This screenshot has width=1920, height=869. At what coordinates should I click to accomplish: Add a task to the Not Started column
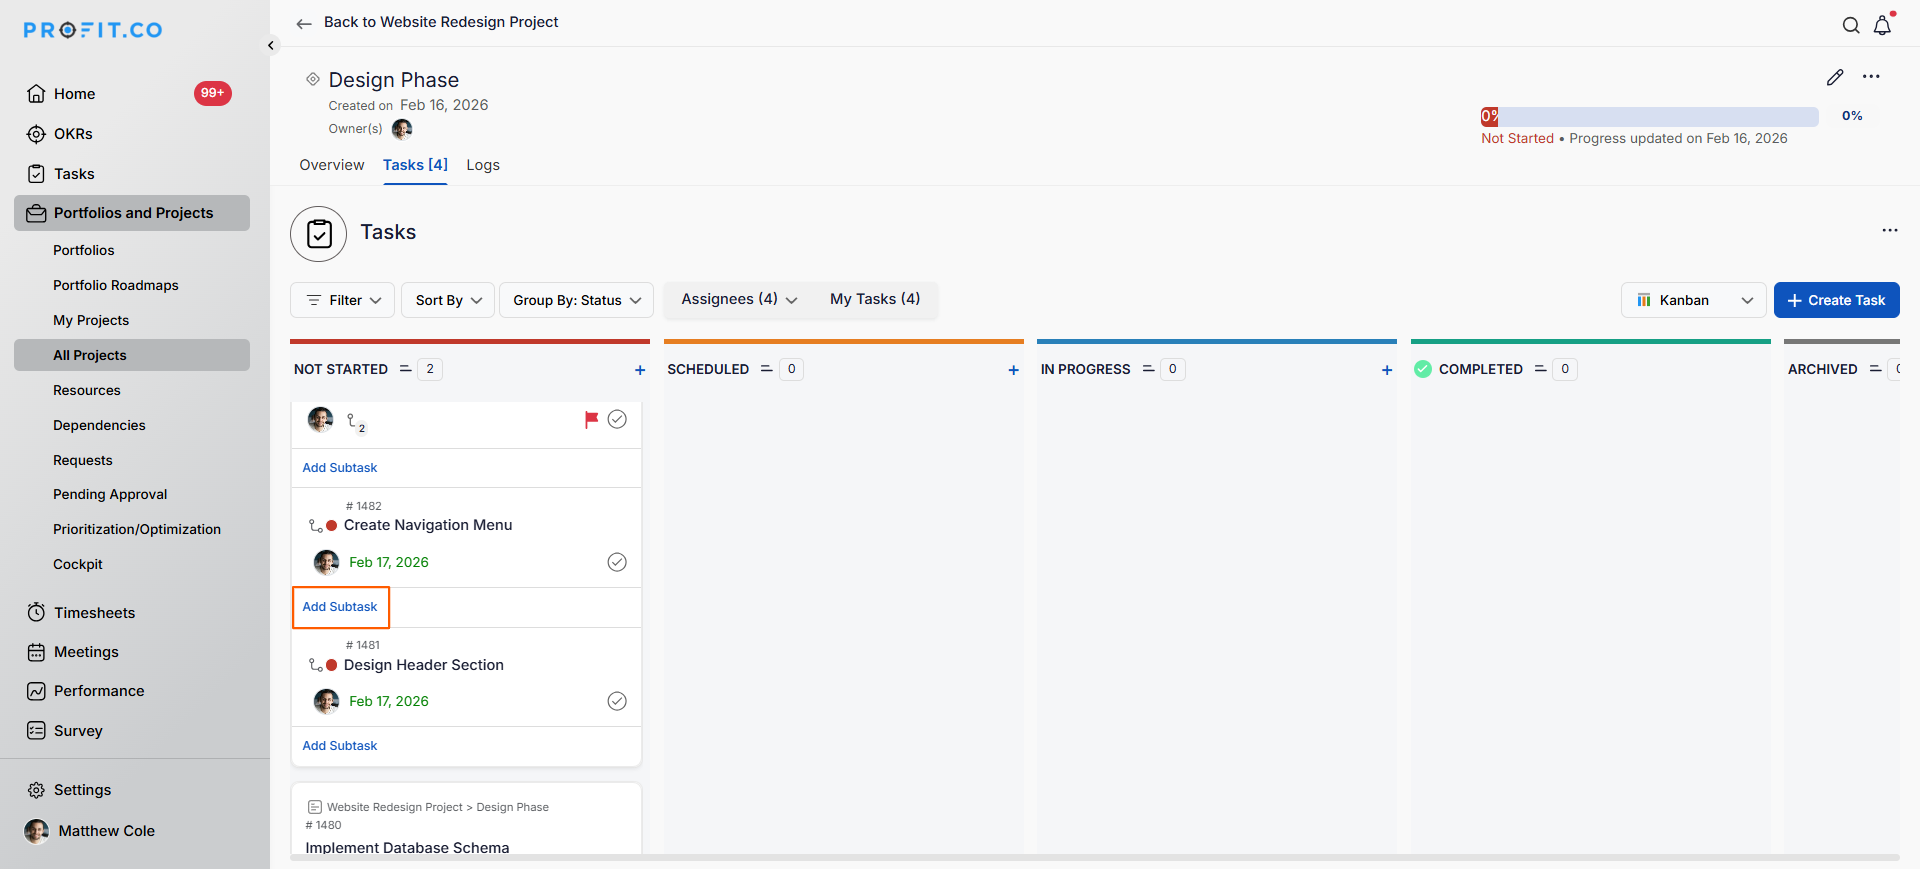click(x=640, y=370)
